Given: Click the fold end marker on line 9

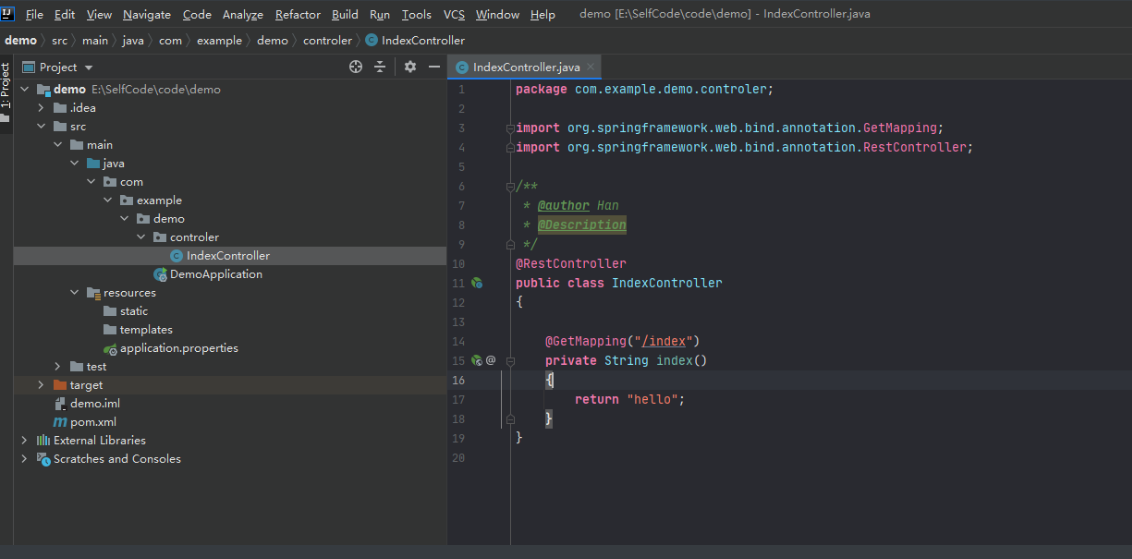Looking at the screenshot, I should click(510, 244).
